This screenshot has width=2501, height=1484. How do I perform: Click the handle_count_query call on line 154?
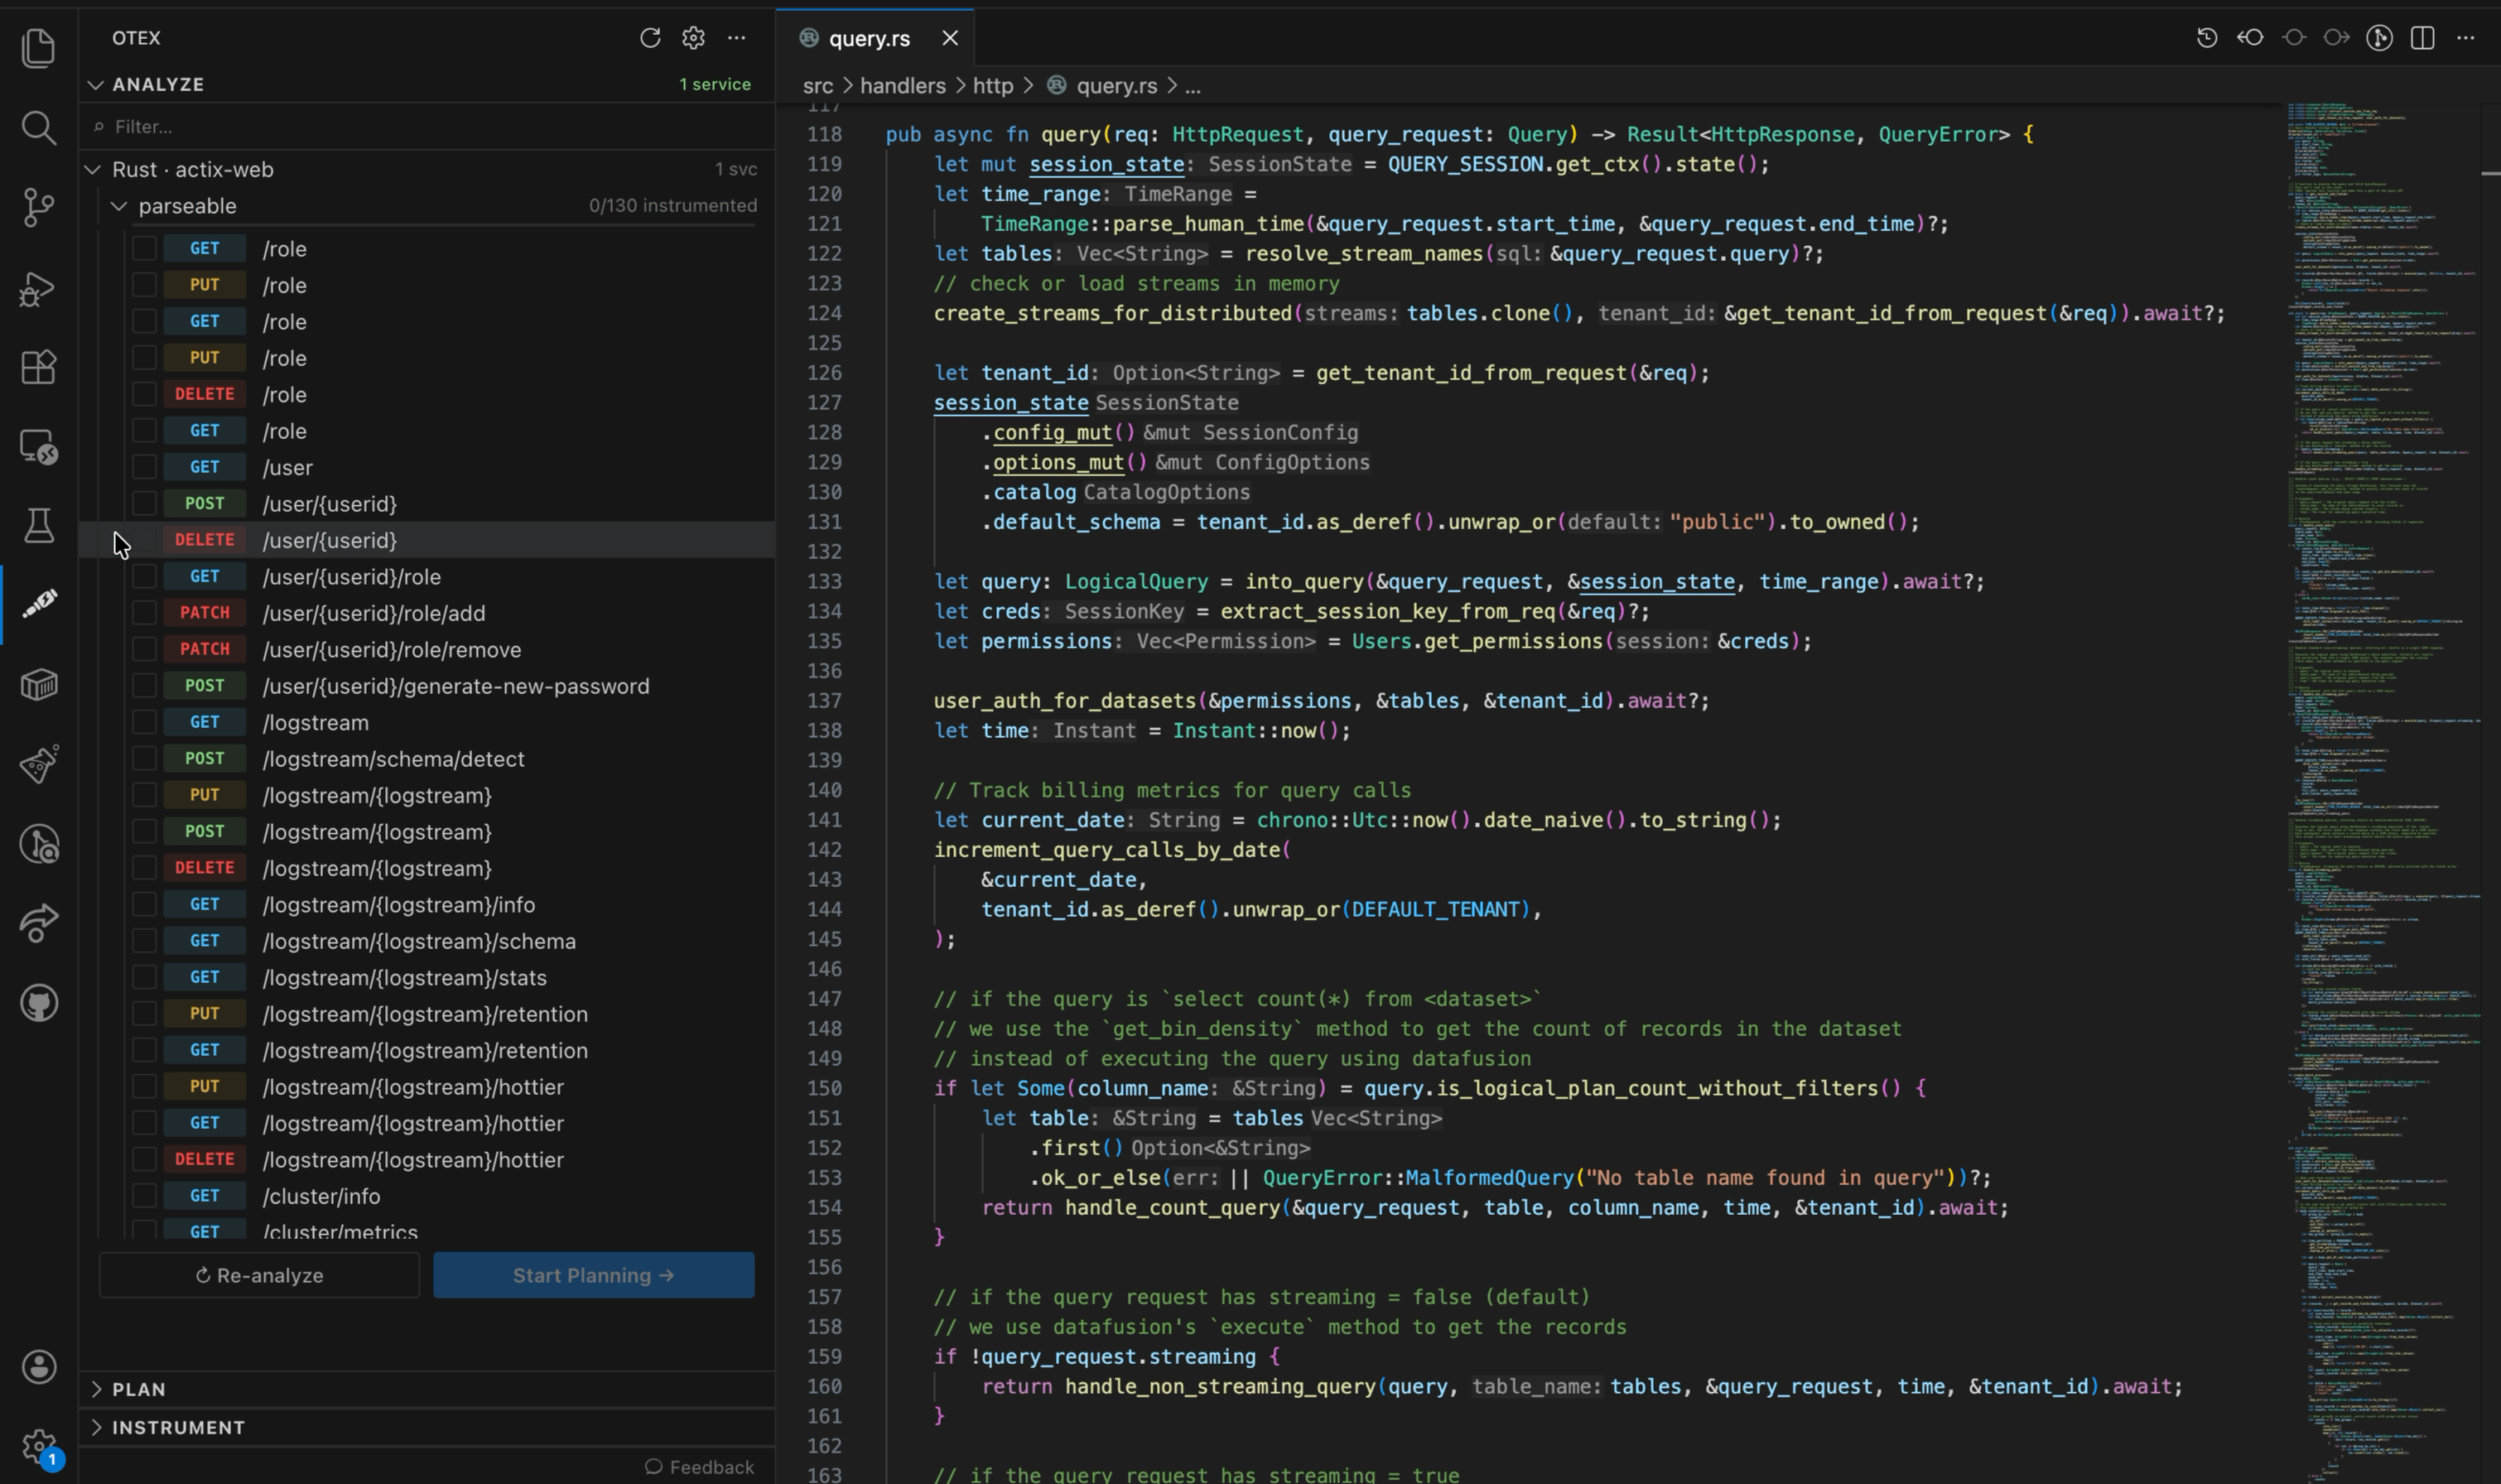coord(1172,1208)
